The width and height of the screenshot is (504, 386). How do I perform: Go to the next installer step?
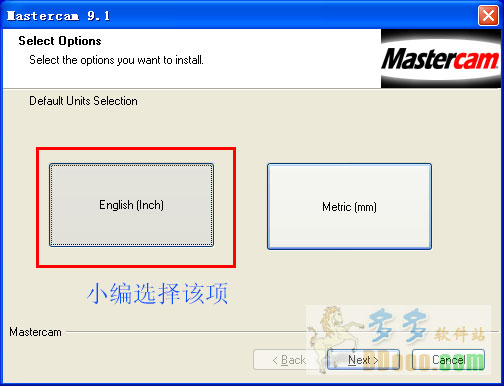coord(363,360)
